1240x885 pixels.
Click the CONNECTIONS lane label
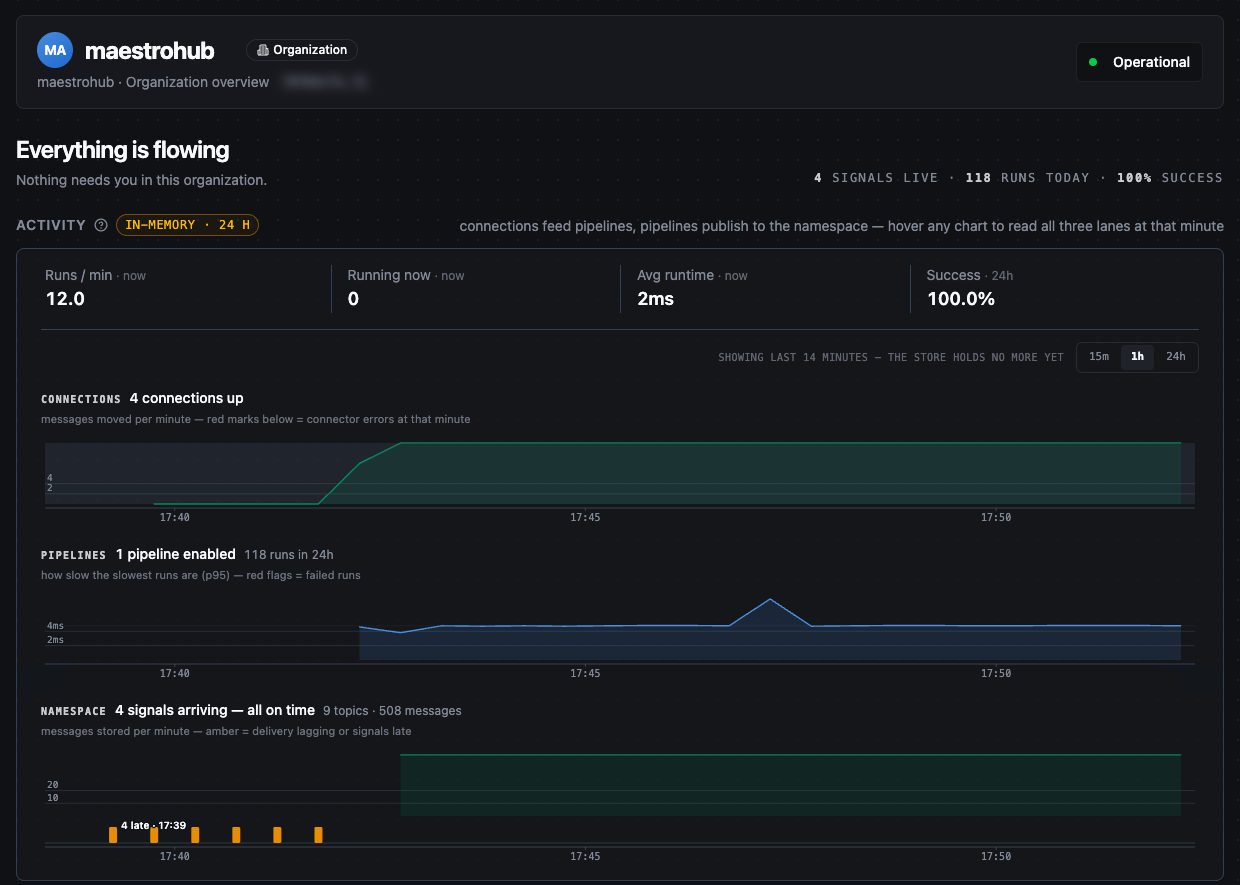81,399
